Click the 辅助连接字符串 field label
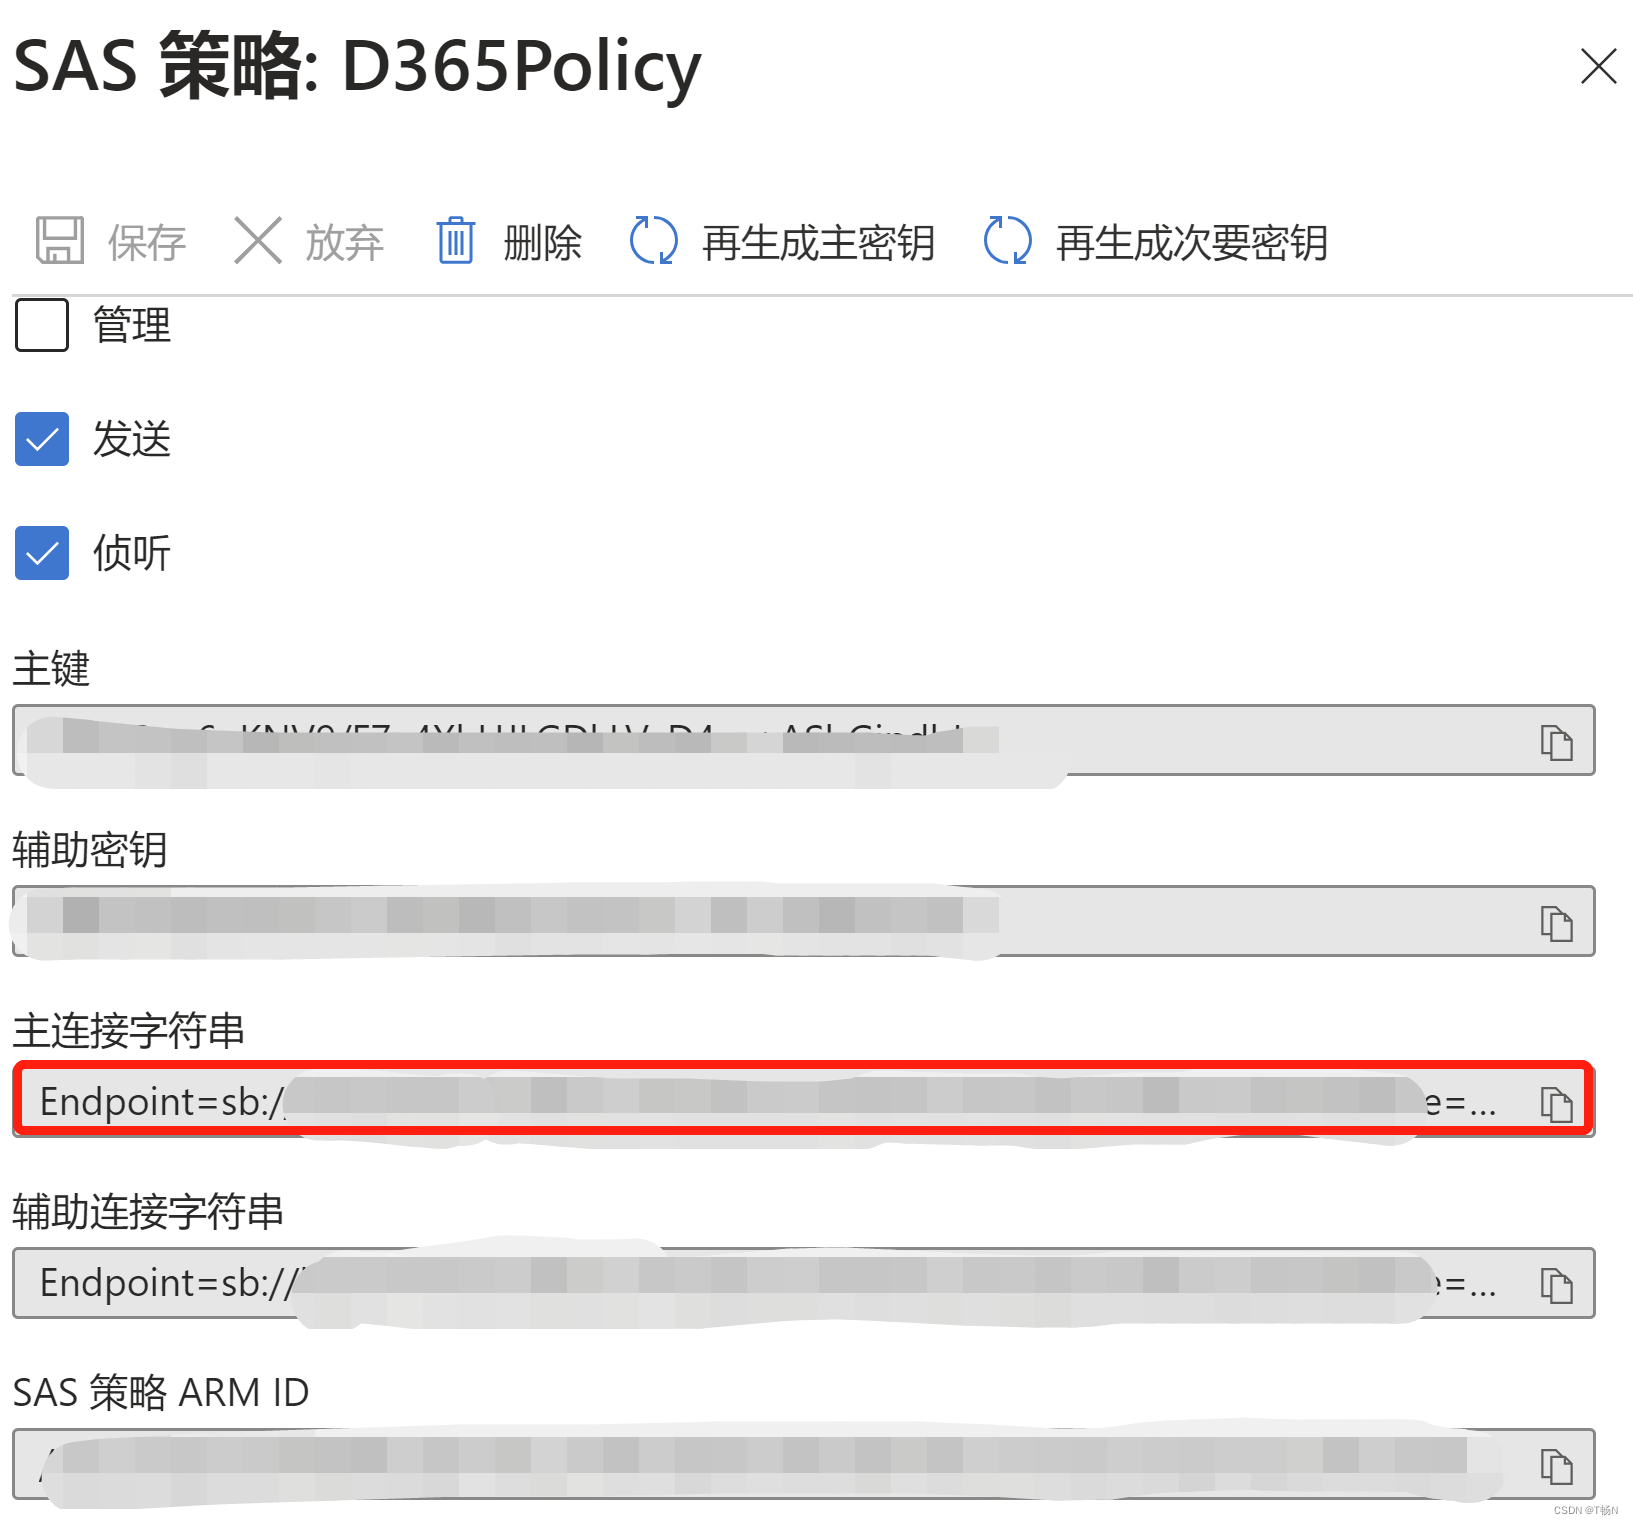The width and height of the screenshot is (1633, 1525). pos(148,1212)
